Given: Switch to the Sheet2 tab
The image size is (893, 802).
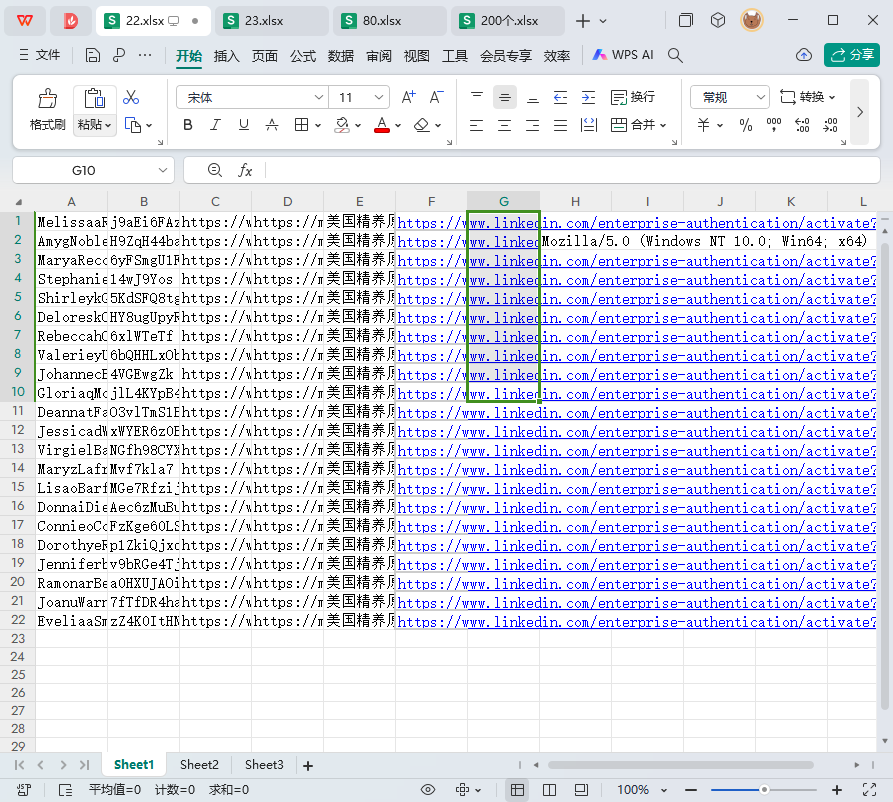Looking at the screenshot, I should [199, 765].
